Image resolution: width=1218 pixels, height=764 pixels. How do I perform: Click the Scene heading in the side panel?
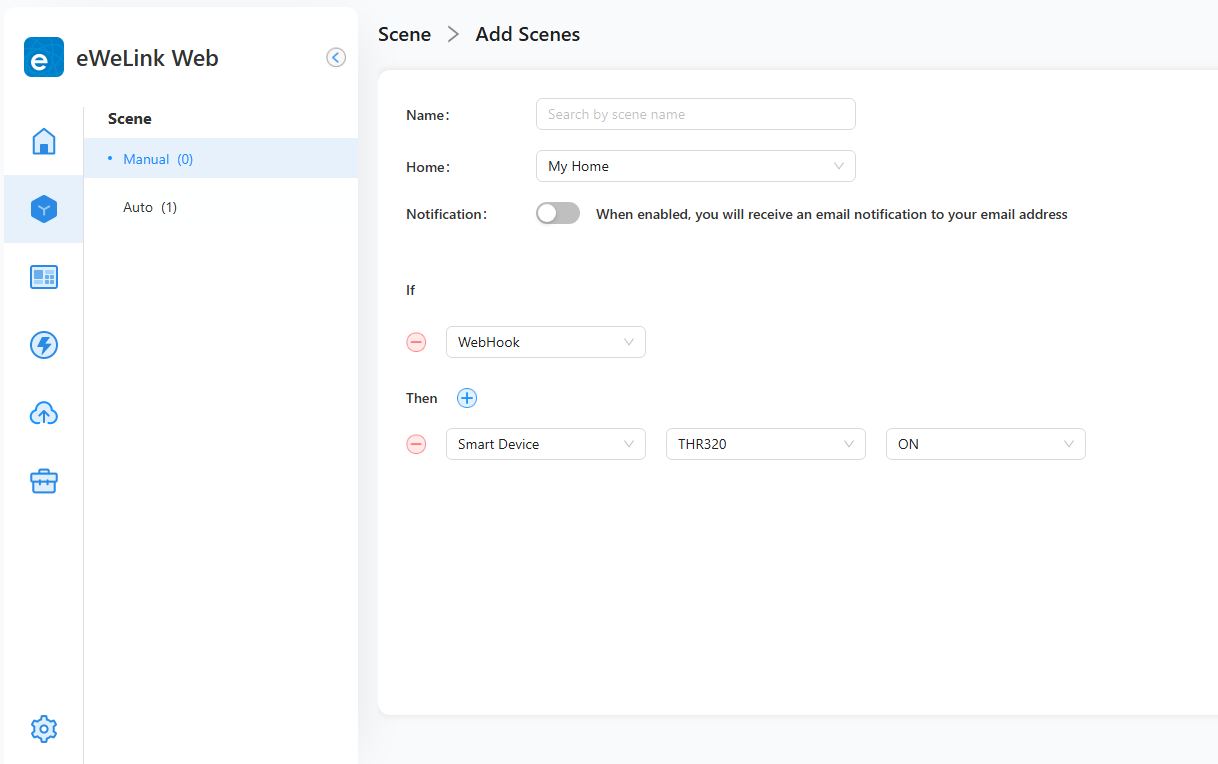coord(130,118)
